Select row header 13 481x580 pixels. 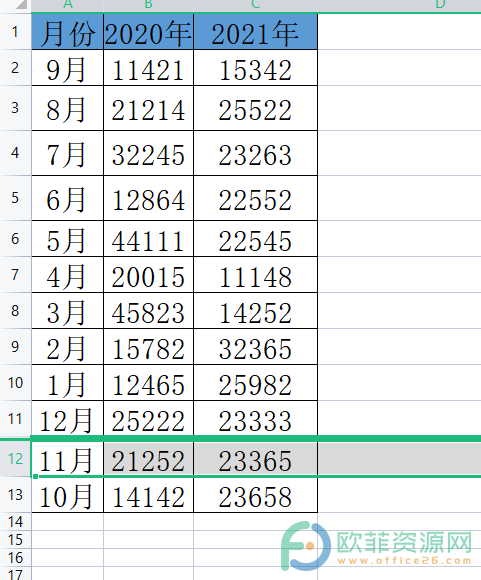click(15, 495)
